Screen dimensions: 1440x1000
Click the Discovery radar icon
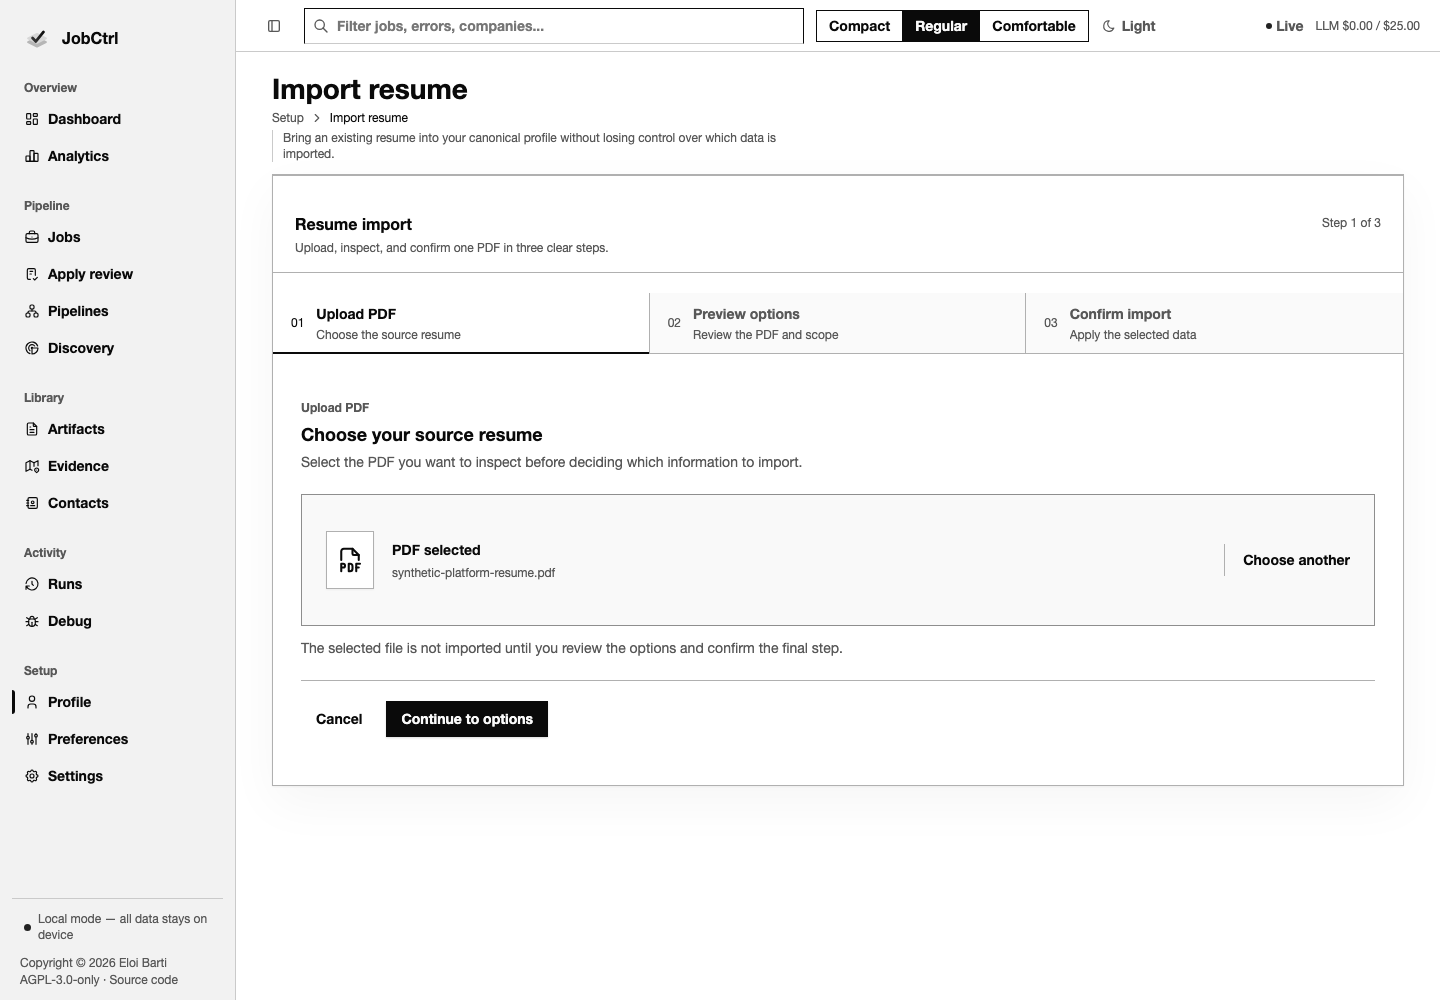pos(32,348)
